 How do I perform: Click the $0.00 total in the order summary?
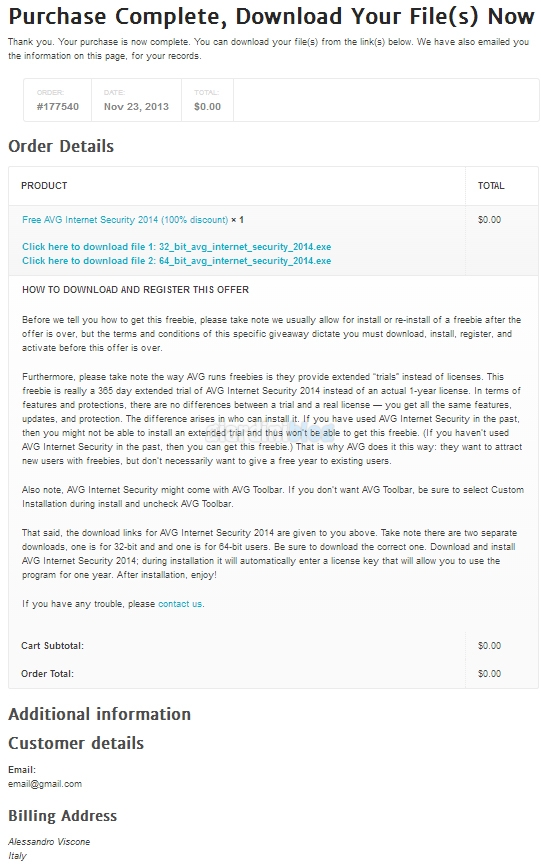point(208,107)
